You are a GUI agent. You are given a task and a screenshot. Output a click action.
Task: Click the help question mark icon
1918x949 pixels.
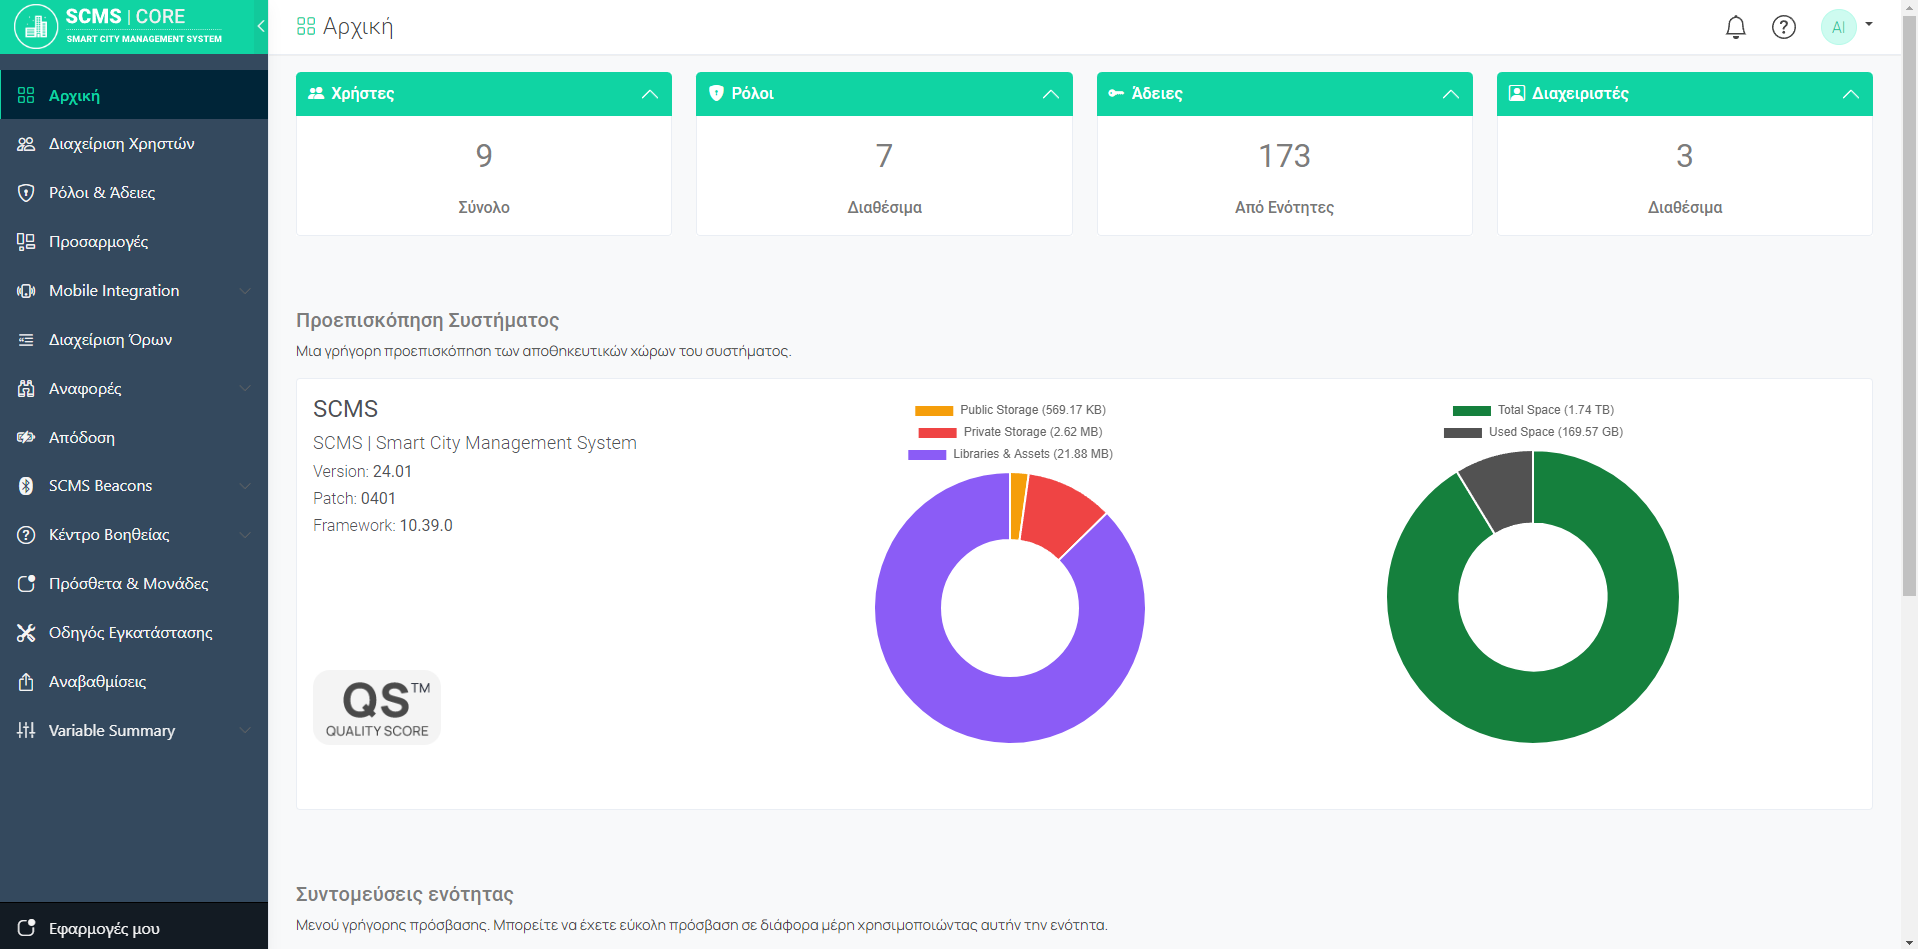point(1783,27)
